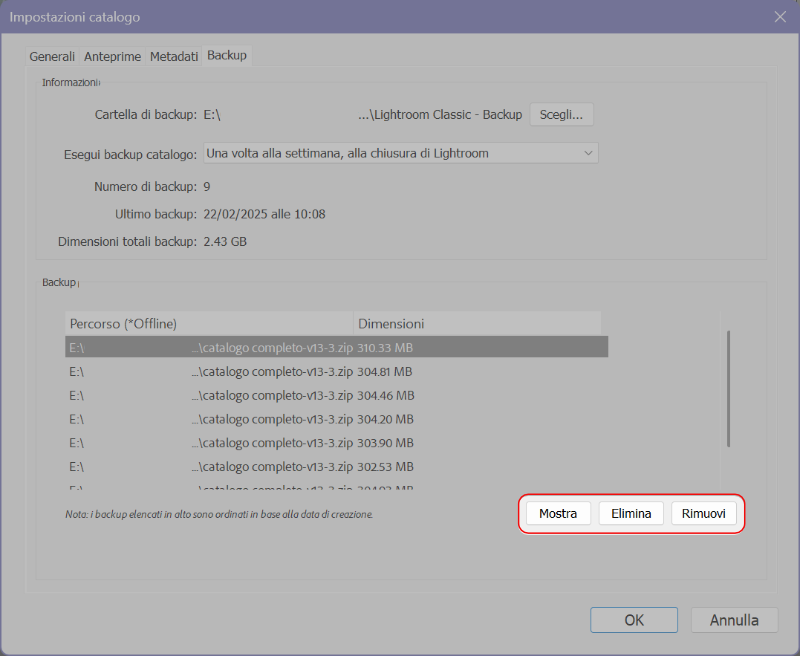Open the backup frequency dropdown
Image resolution: width=800 pixels, height=656 pixels.
[x=400, y=152]
